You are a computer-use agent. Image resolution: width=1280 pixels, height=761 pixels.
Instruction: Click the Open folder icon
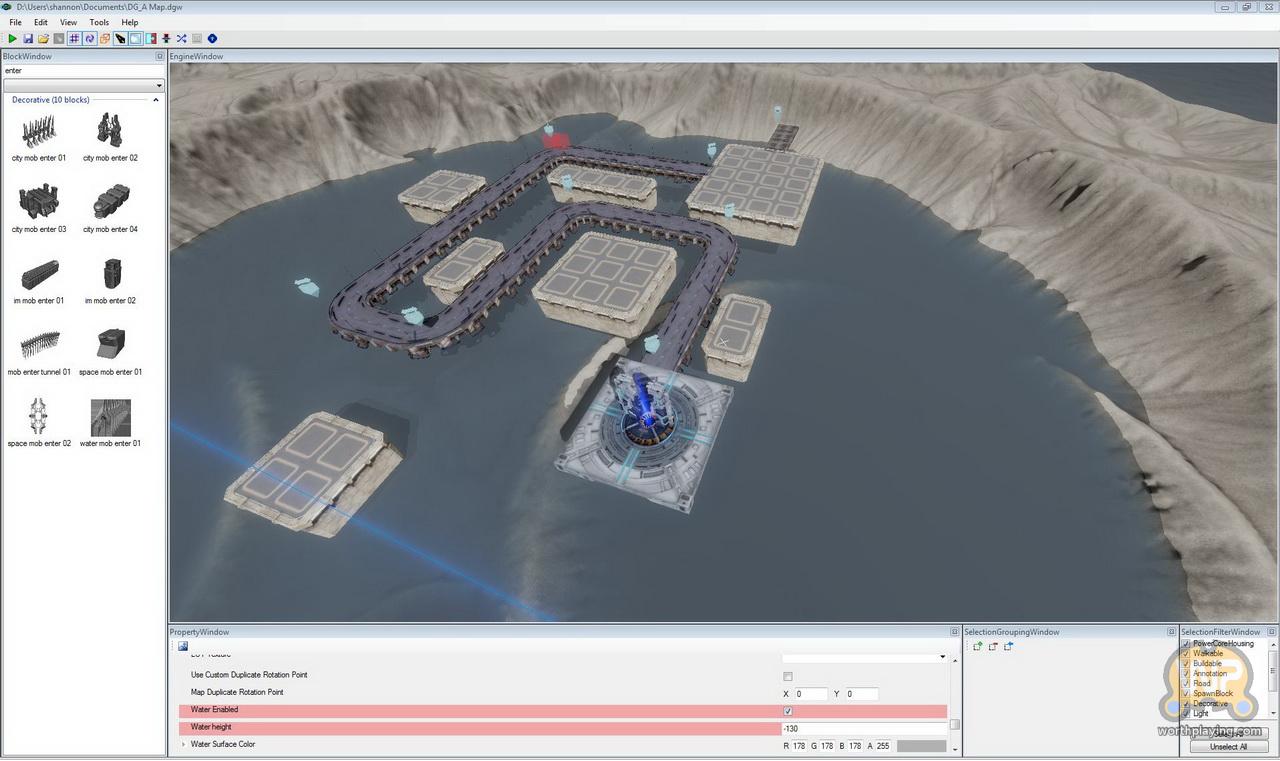pos(43,39)
